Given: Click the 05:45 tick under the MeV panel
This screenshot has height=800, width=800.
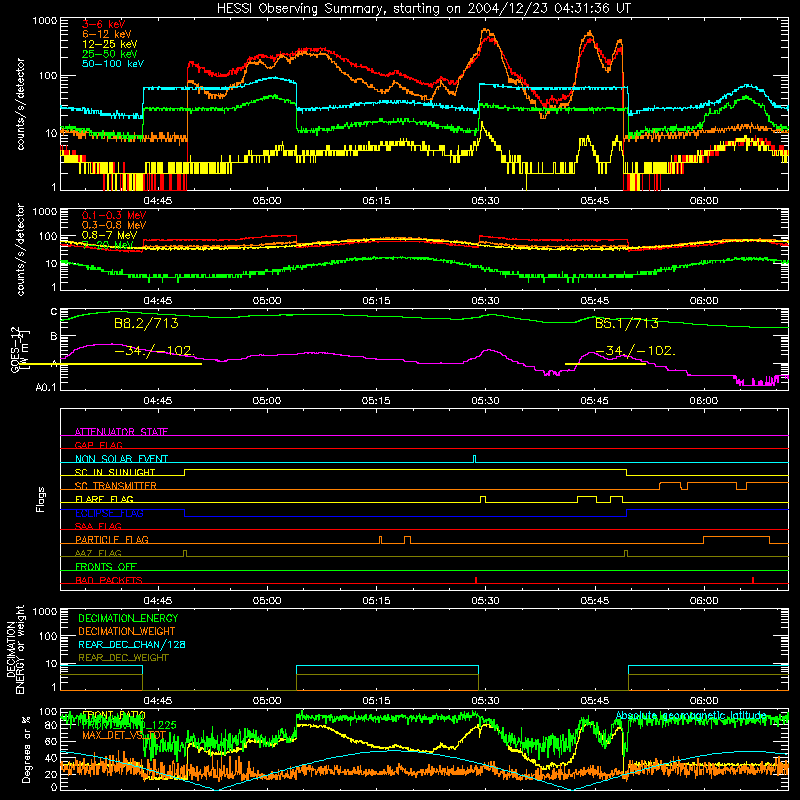Looking at the screenshot, I should 594,301.
